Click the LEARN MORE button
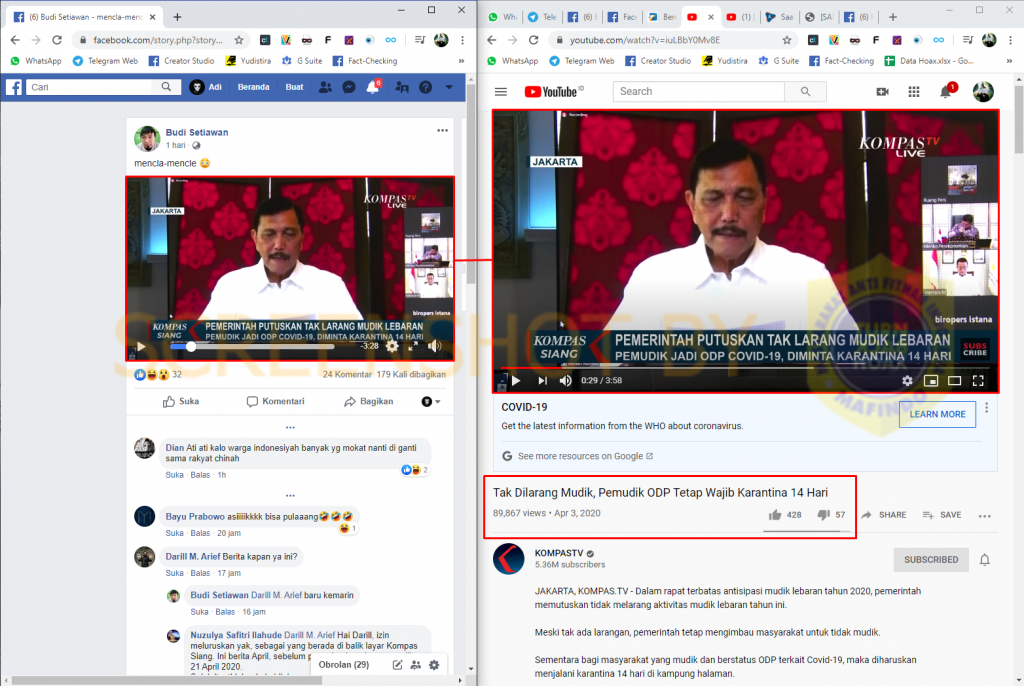The height and width of the screenshot is (686, 1024). click(x=937, y=414)
